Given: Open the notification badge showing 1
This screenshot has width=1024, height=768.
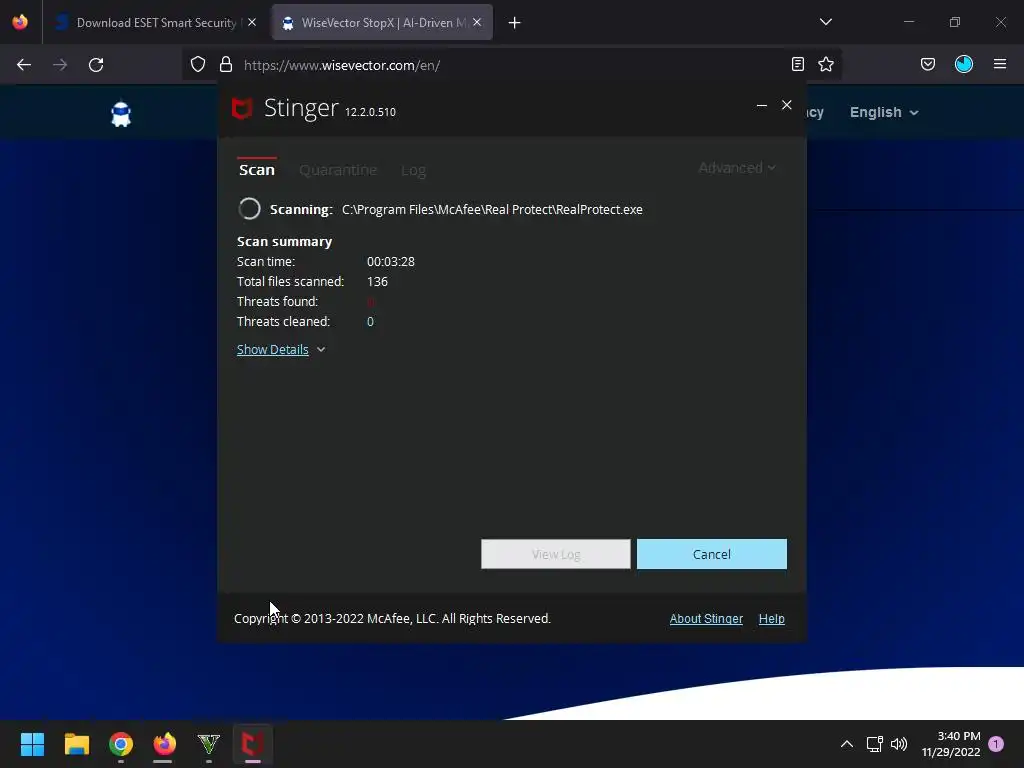Looking at the screenshot, I should tap(996, 744).
